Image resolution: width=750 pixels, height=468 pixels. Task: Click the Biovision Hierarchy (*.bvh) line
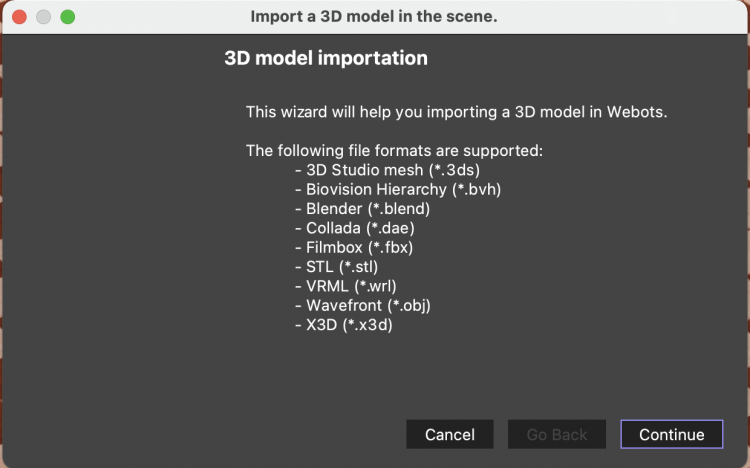coord(398,189)
